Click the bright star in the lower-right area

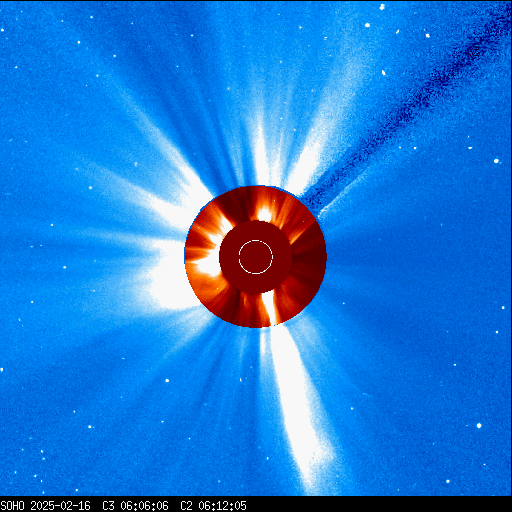click(x=479, y=425)
